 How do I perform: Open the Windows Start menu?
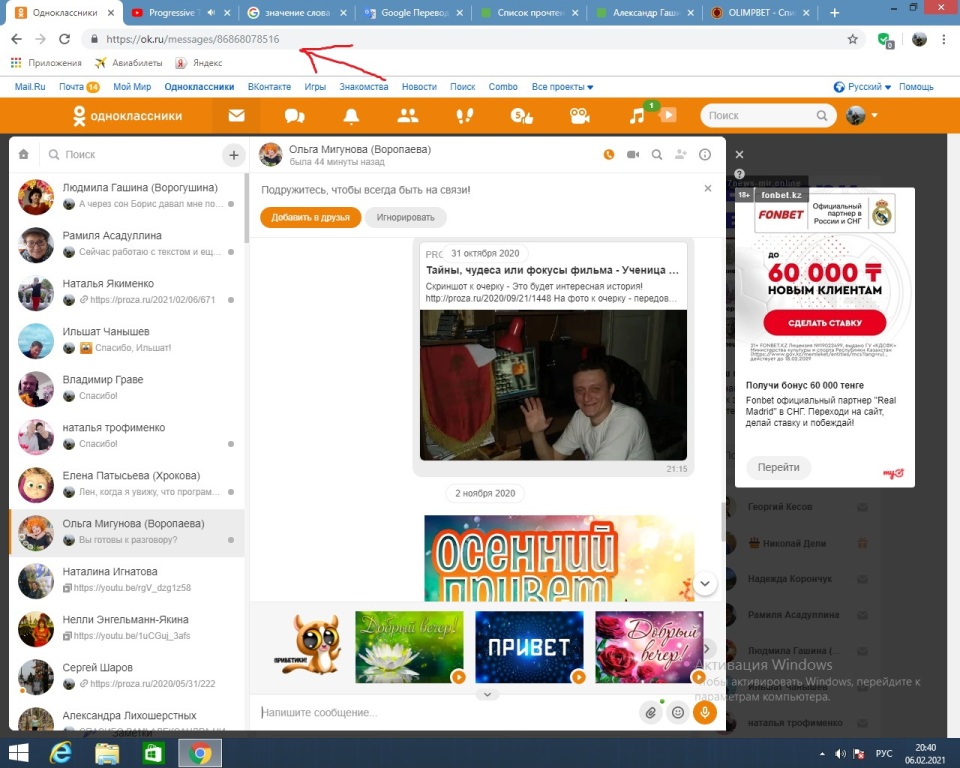pyautogui.click(x=18, y=753)
